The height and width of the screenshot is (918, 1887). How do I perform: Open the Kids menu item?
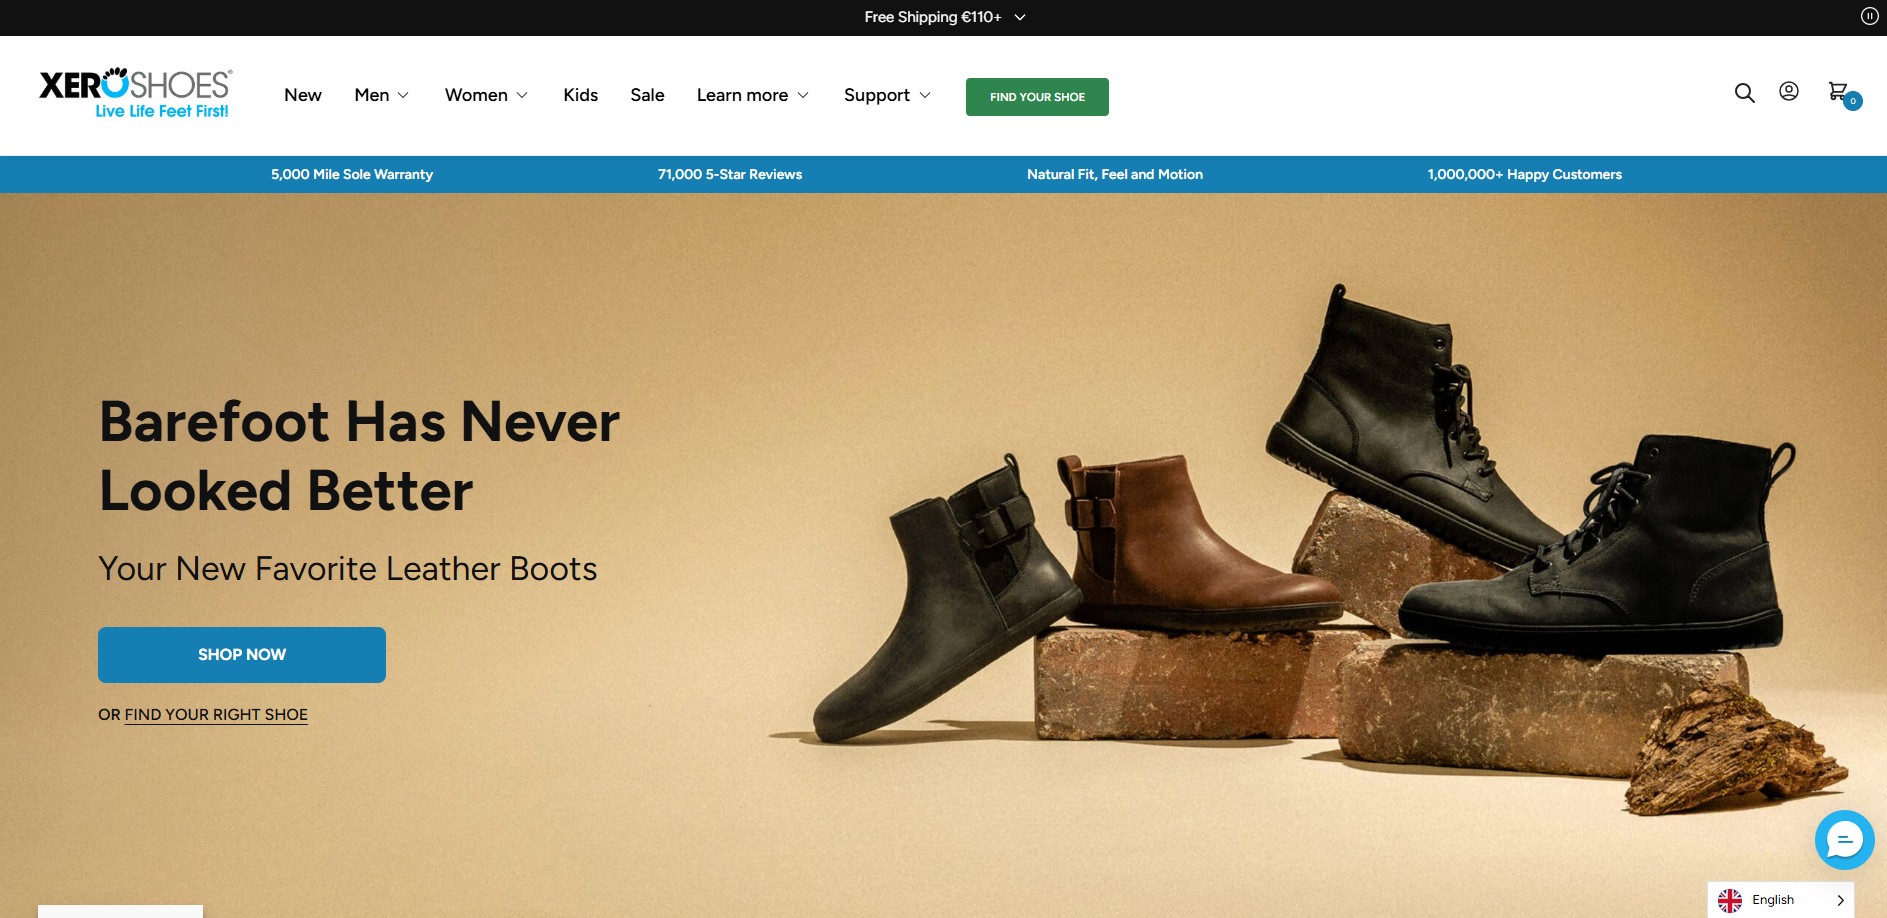tap(579, 95)
